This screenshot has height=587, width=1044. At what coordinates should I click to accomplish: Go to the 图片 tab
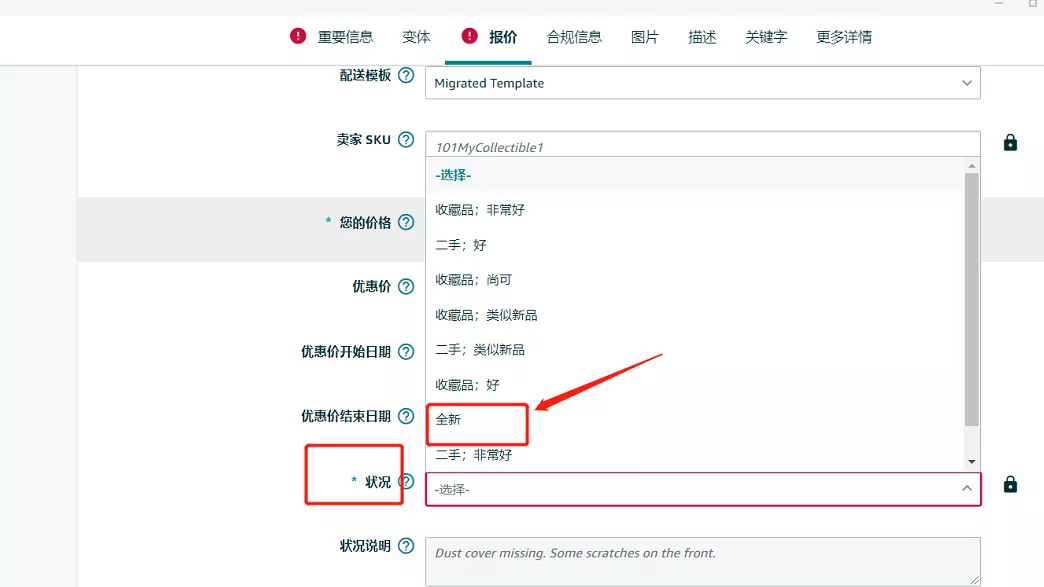tap(645, 37)
